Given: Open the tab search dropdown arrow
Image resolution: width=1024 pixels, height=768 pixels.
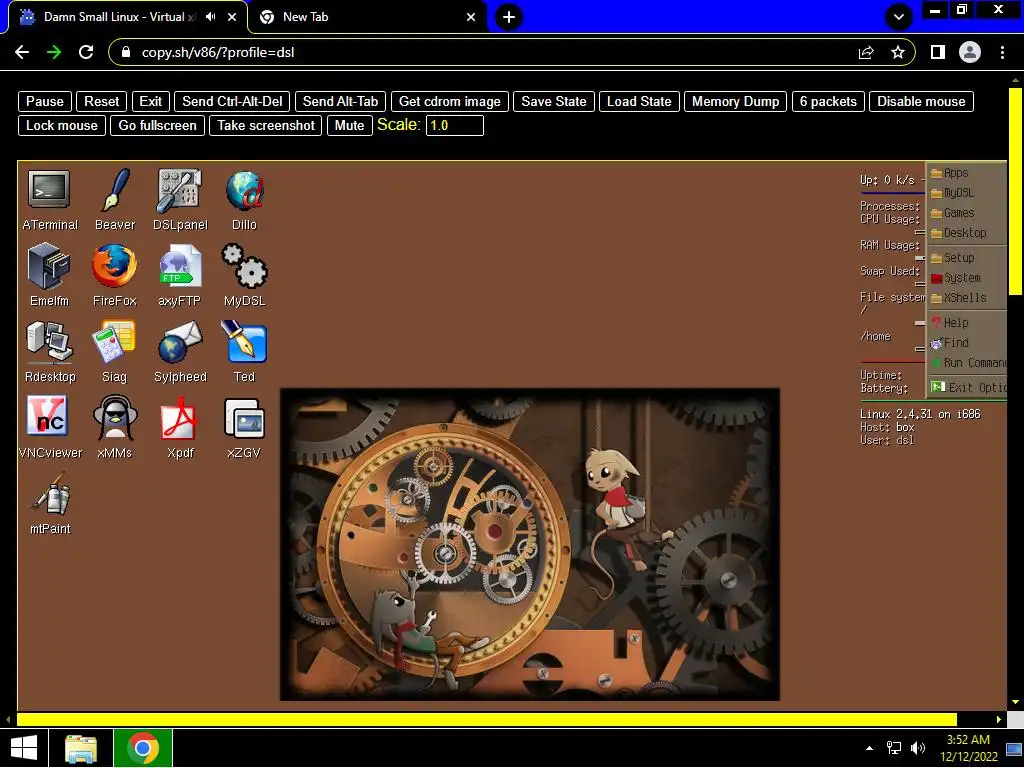Looking at the screenshot, I should (899, 17).
